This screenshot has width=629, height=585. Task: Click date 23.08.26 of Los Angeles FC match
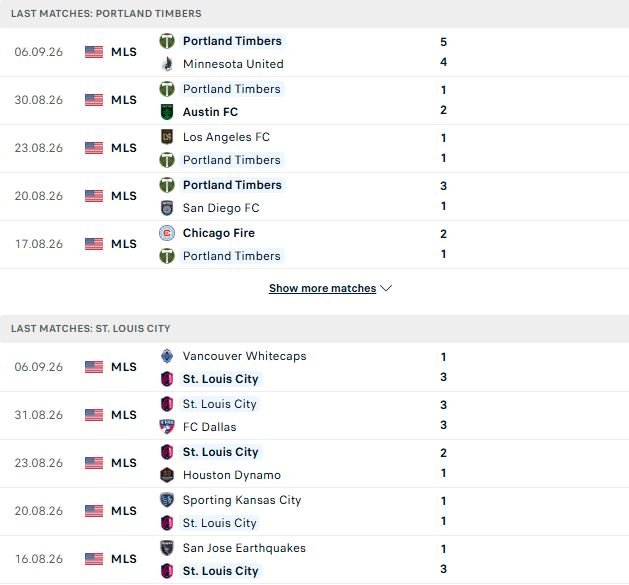pyautogui.click(x=39, y=148)
